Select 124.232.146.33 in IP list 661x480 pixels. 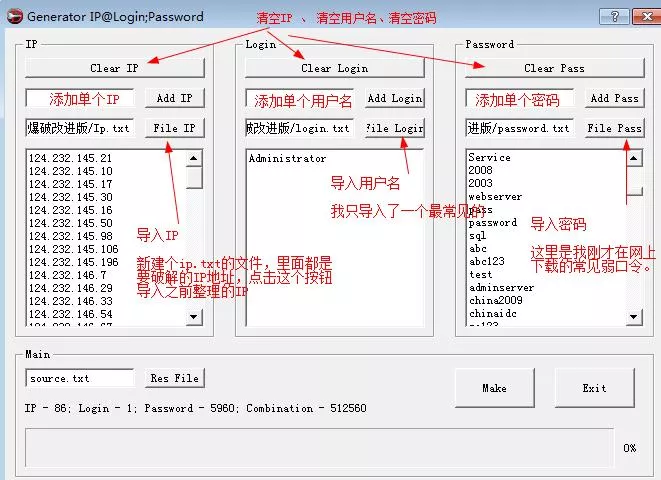click(x=70, y=301)
